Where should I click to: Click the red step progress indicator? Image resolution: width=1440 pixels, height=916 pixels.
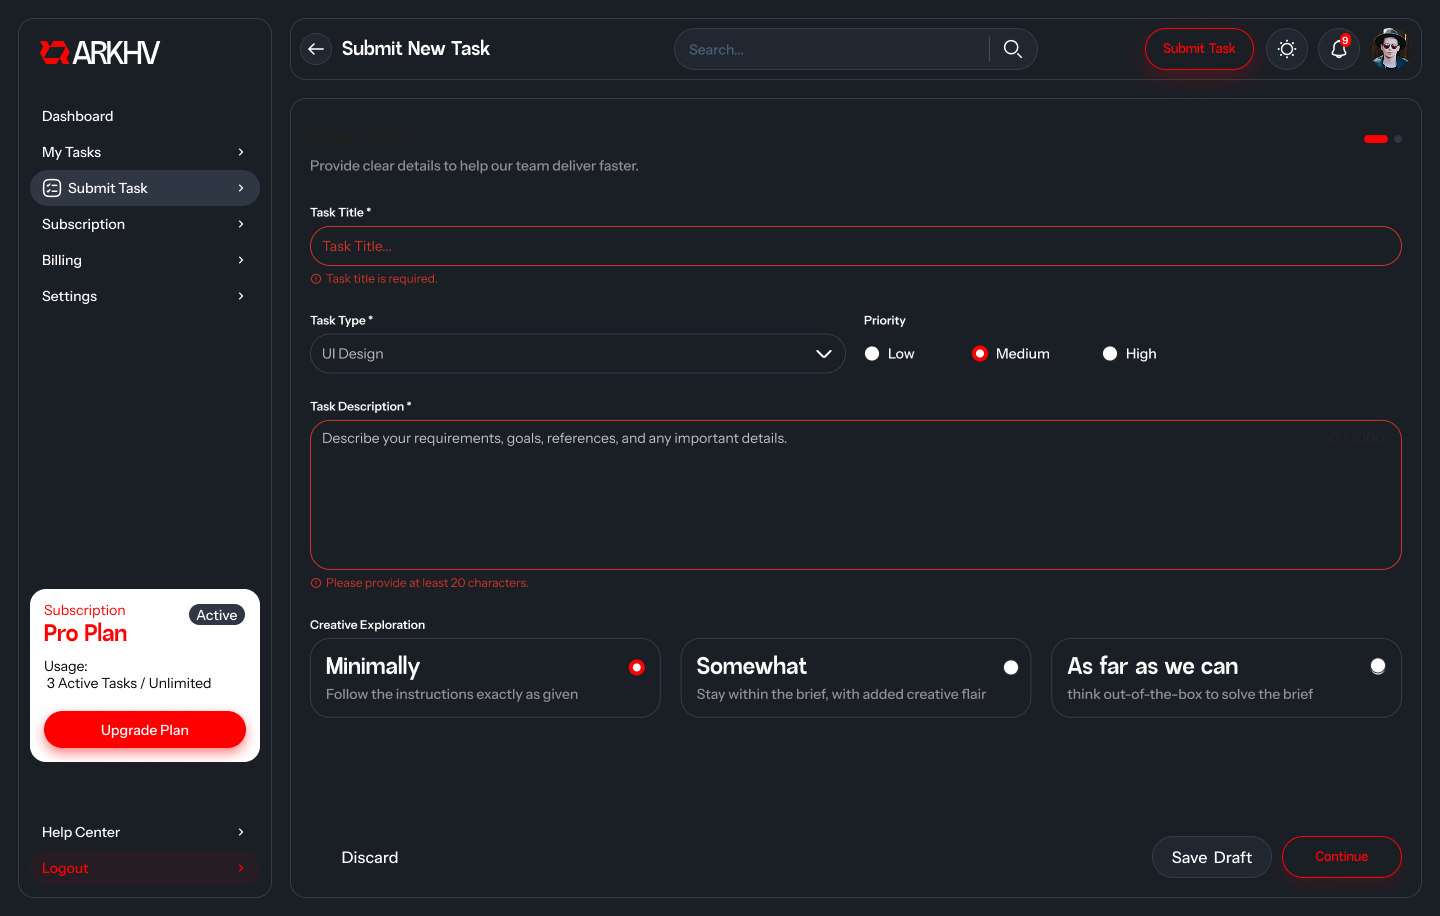1375,139
